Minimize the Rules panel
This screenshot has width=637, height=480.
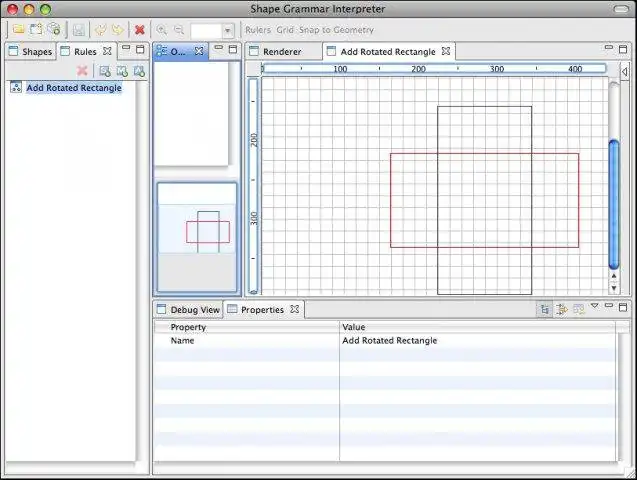point(126,48)
